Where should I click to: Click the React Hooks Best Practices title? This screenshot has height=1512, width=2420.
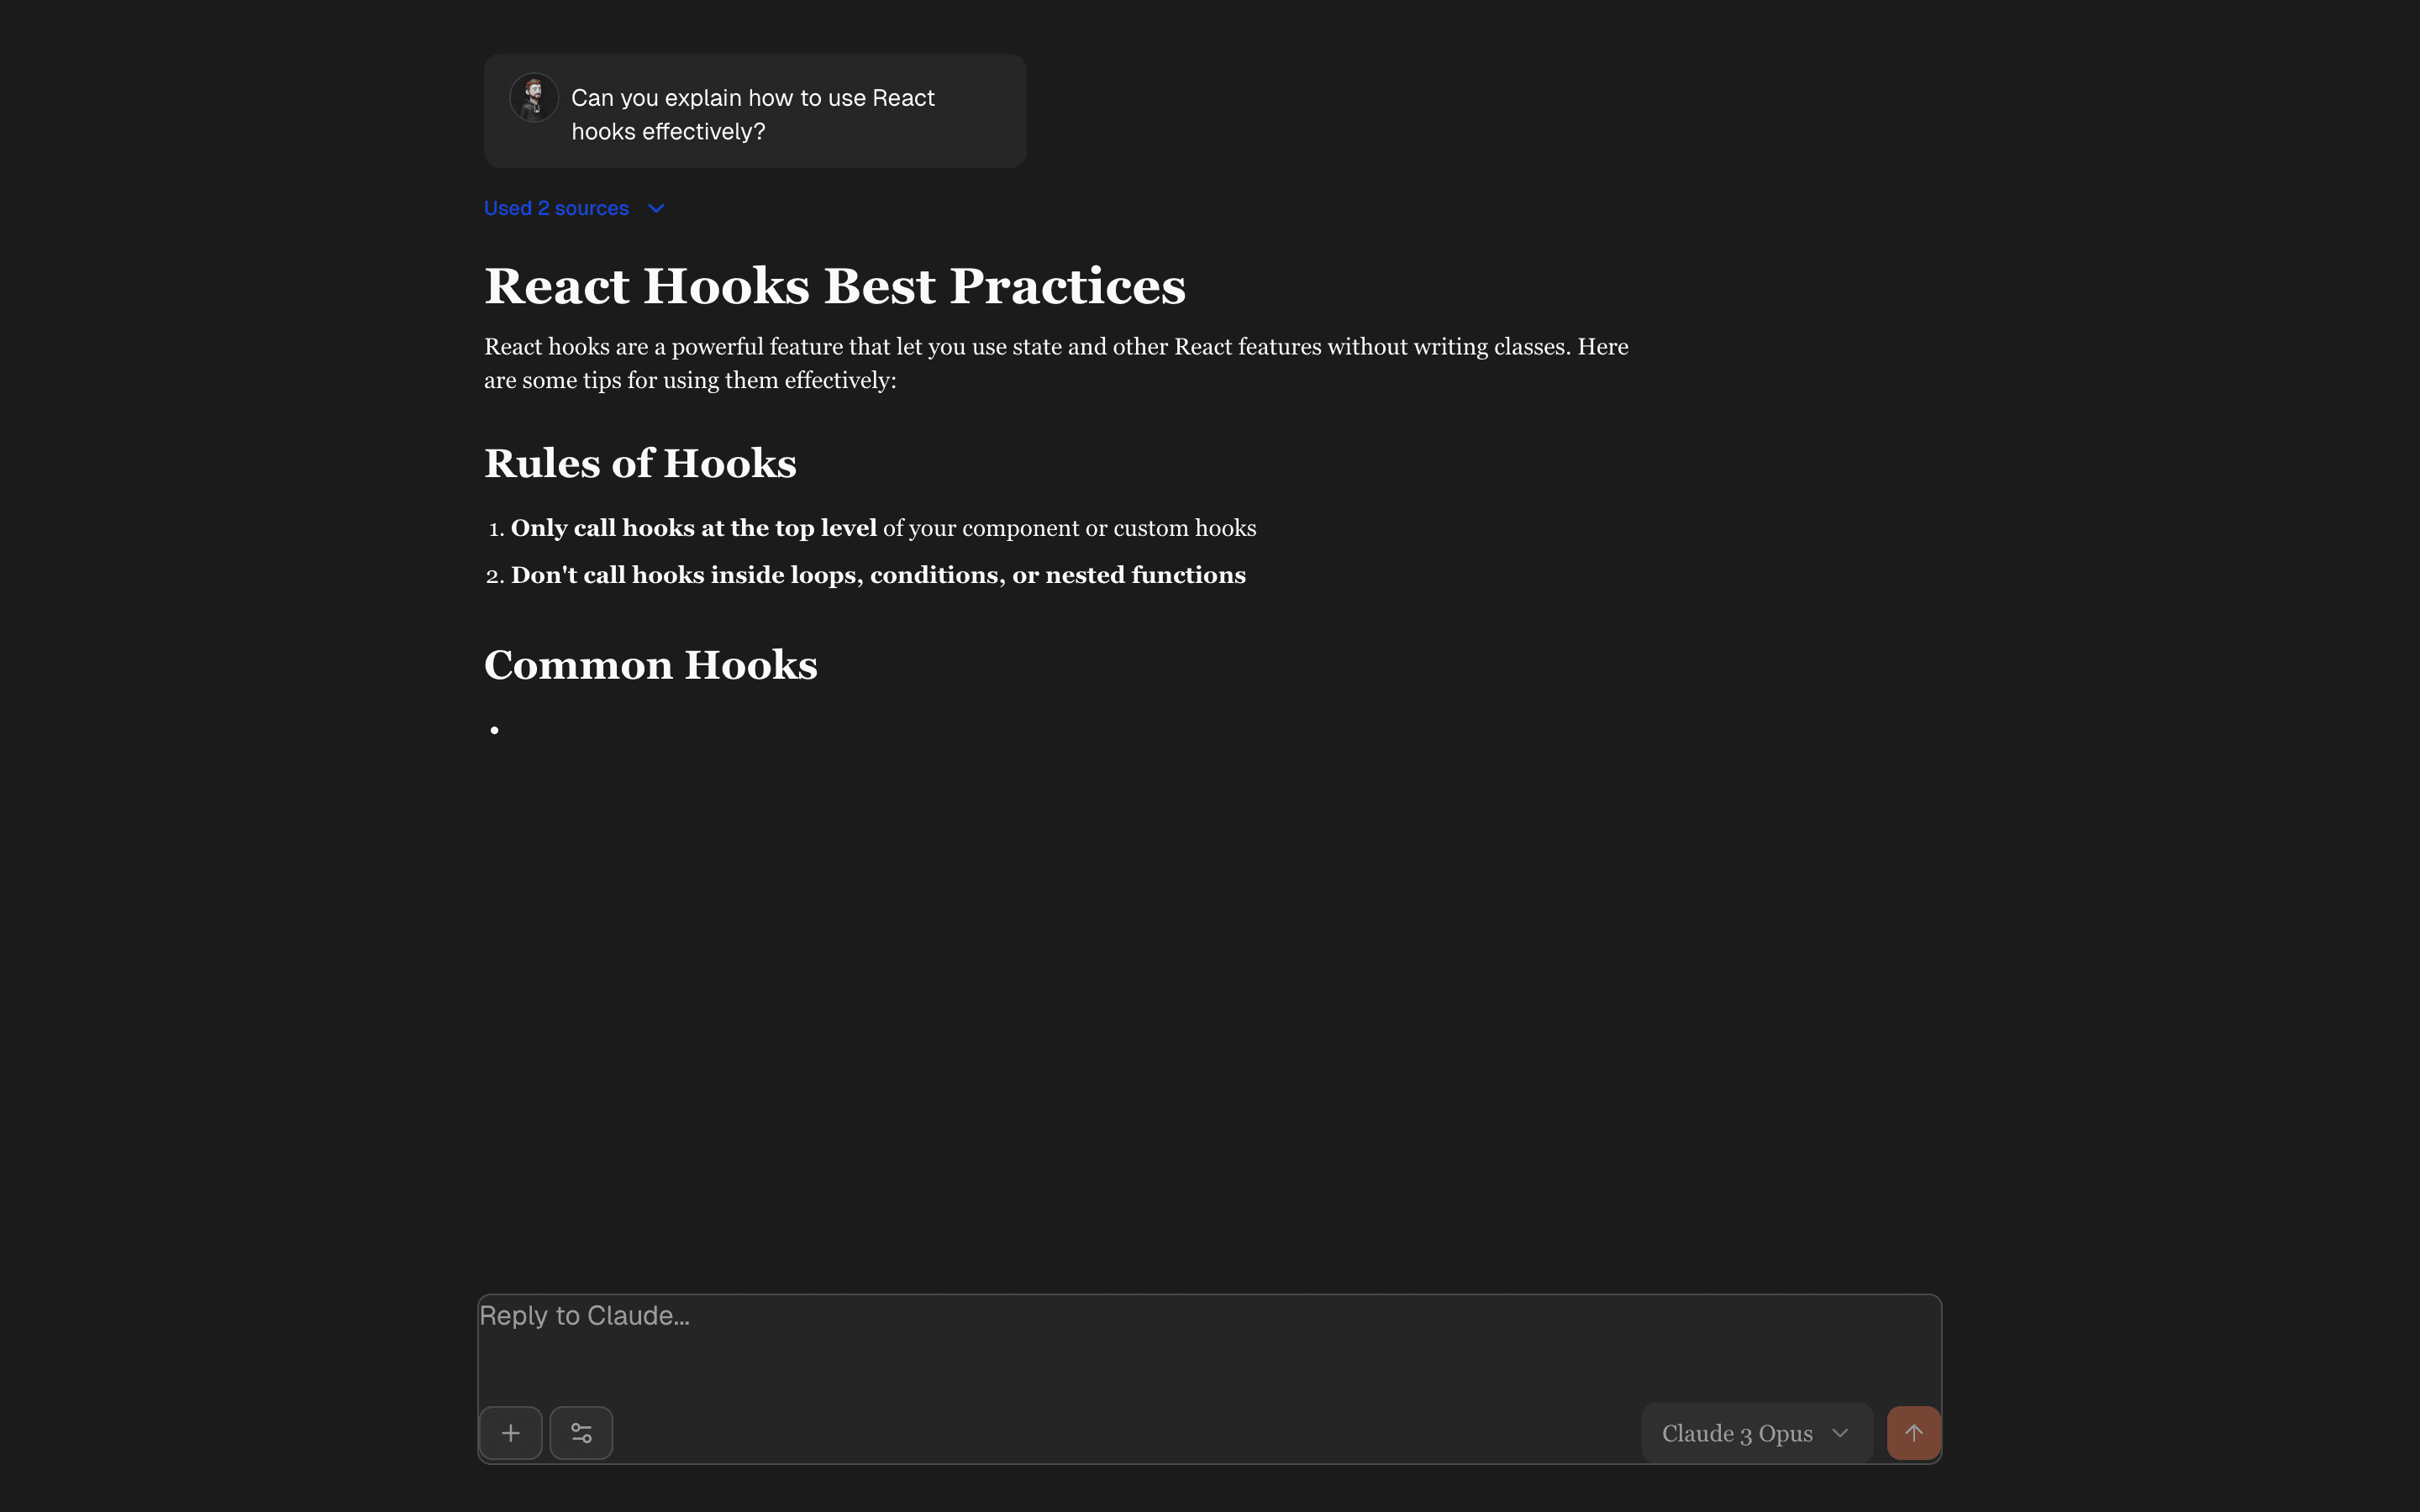coord(834,286)
